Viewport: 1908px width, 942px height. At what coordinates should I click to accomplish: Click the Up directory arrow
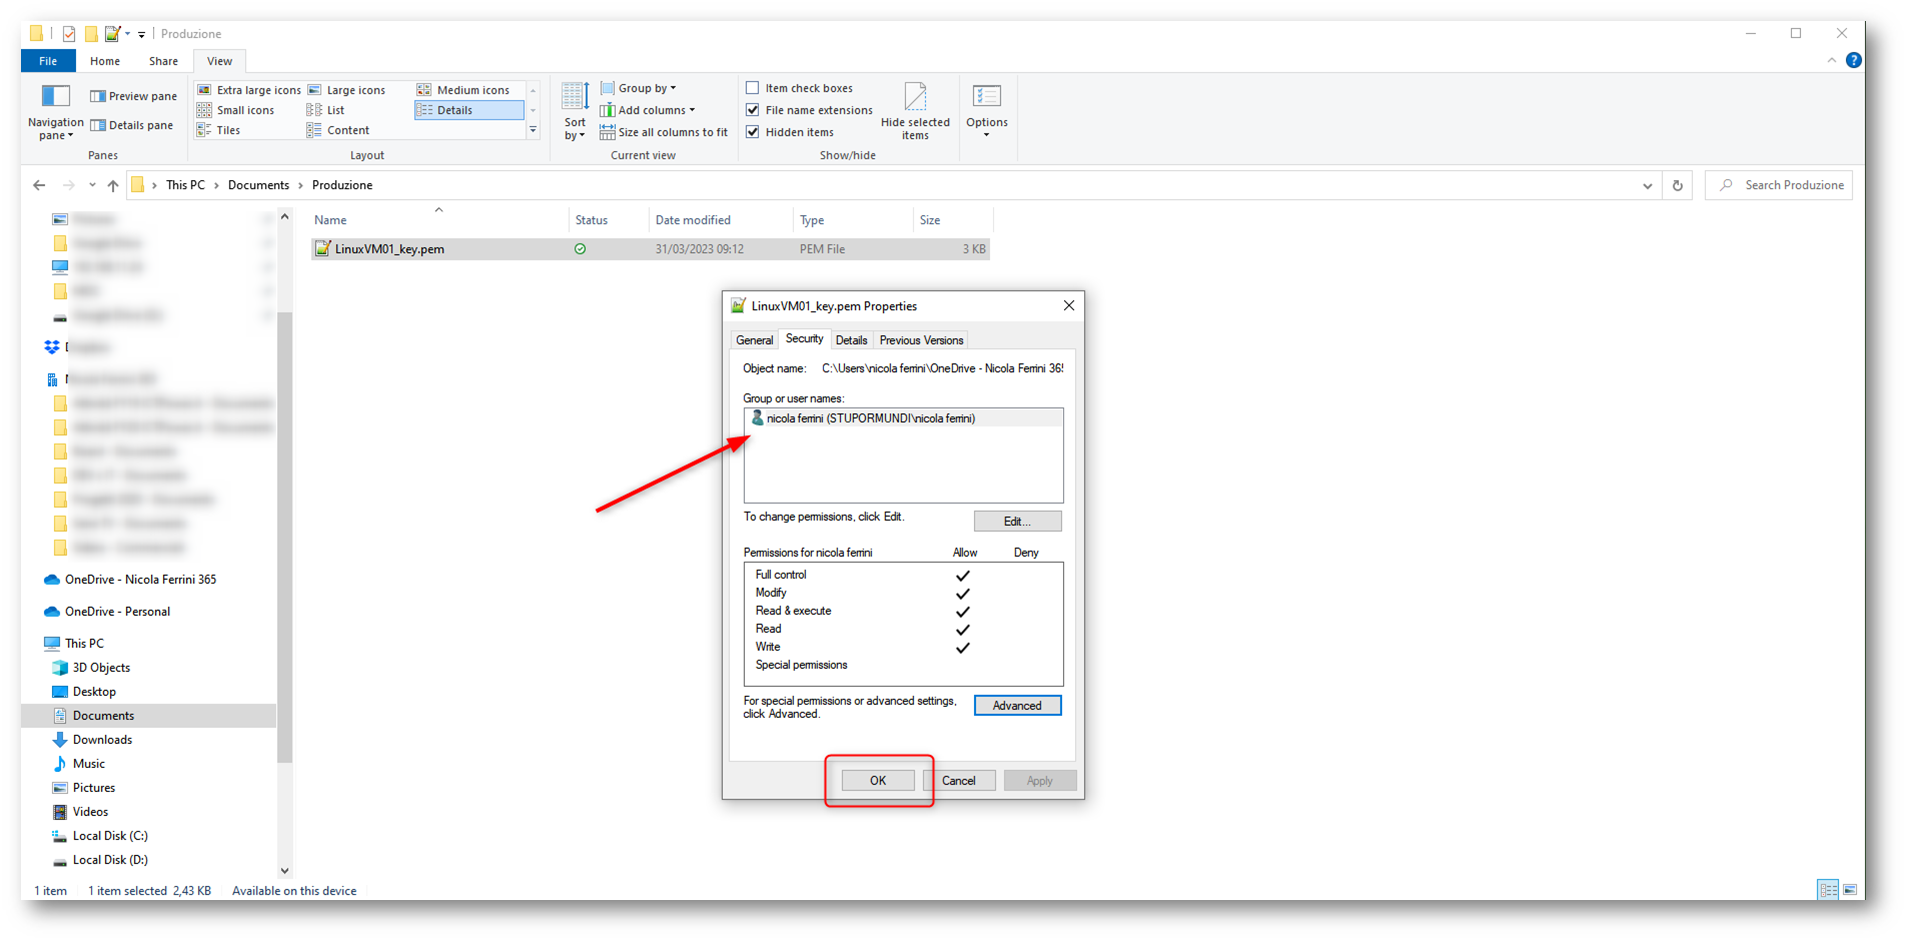click(x=113, y=185)
